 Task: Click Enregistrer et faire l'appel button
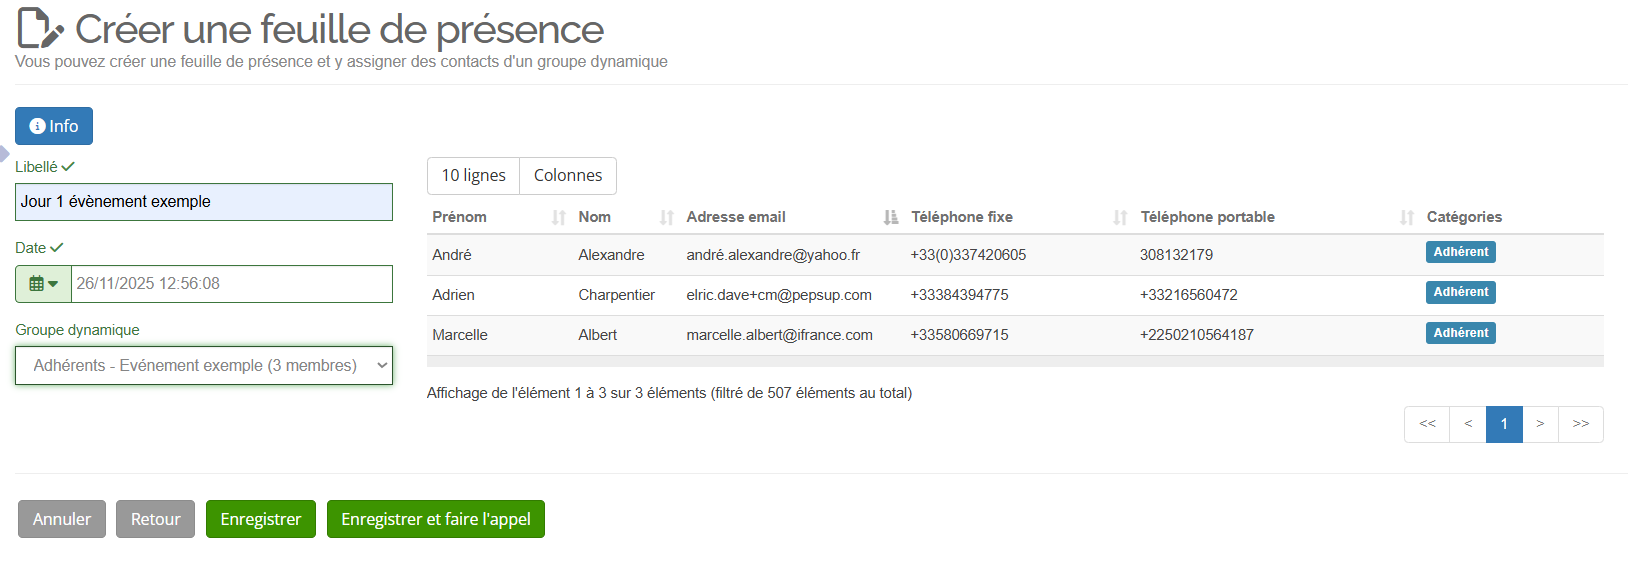pyautogui.click(x=435, y=519)
